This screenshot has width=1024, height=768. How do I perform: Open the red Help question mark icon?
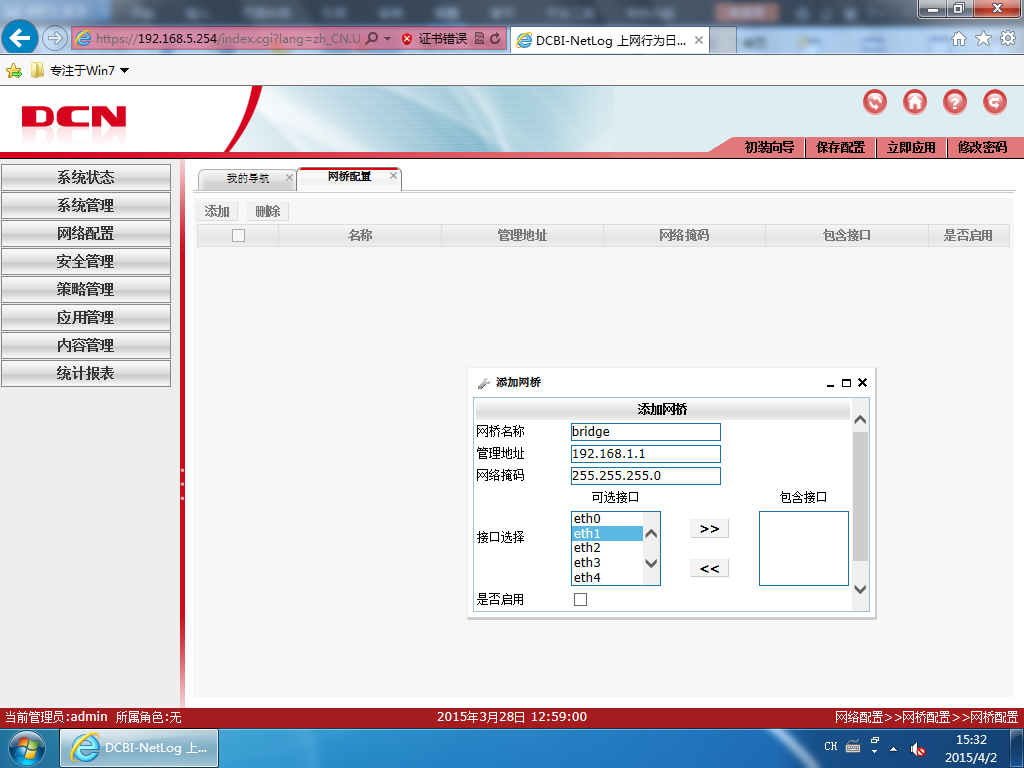pyautogui.click(x=955, y=102)
